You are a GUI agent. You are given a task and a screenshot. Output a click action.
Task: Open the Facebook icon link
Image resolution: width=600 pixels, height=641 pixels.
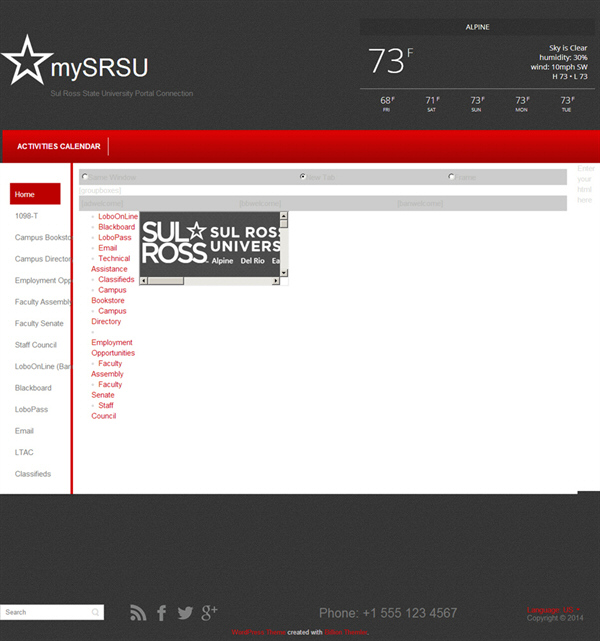pyautogui.click(x=162, y=613)
